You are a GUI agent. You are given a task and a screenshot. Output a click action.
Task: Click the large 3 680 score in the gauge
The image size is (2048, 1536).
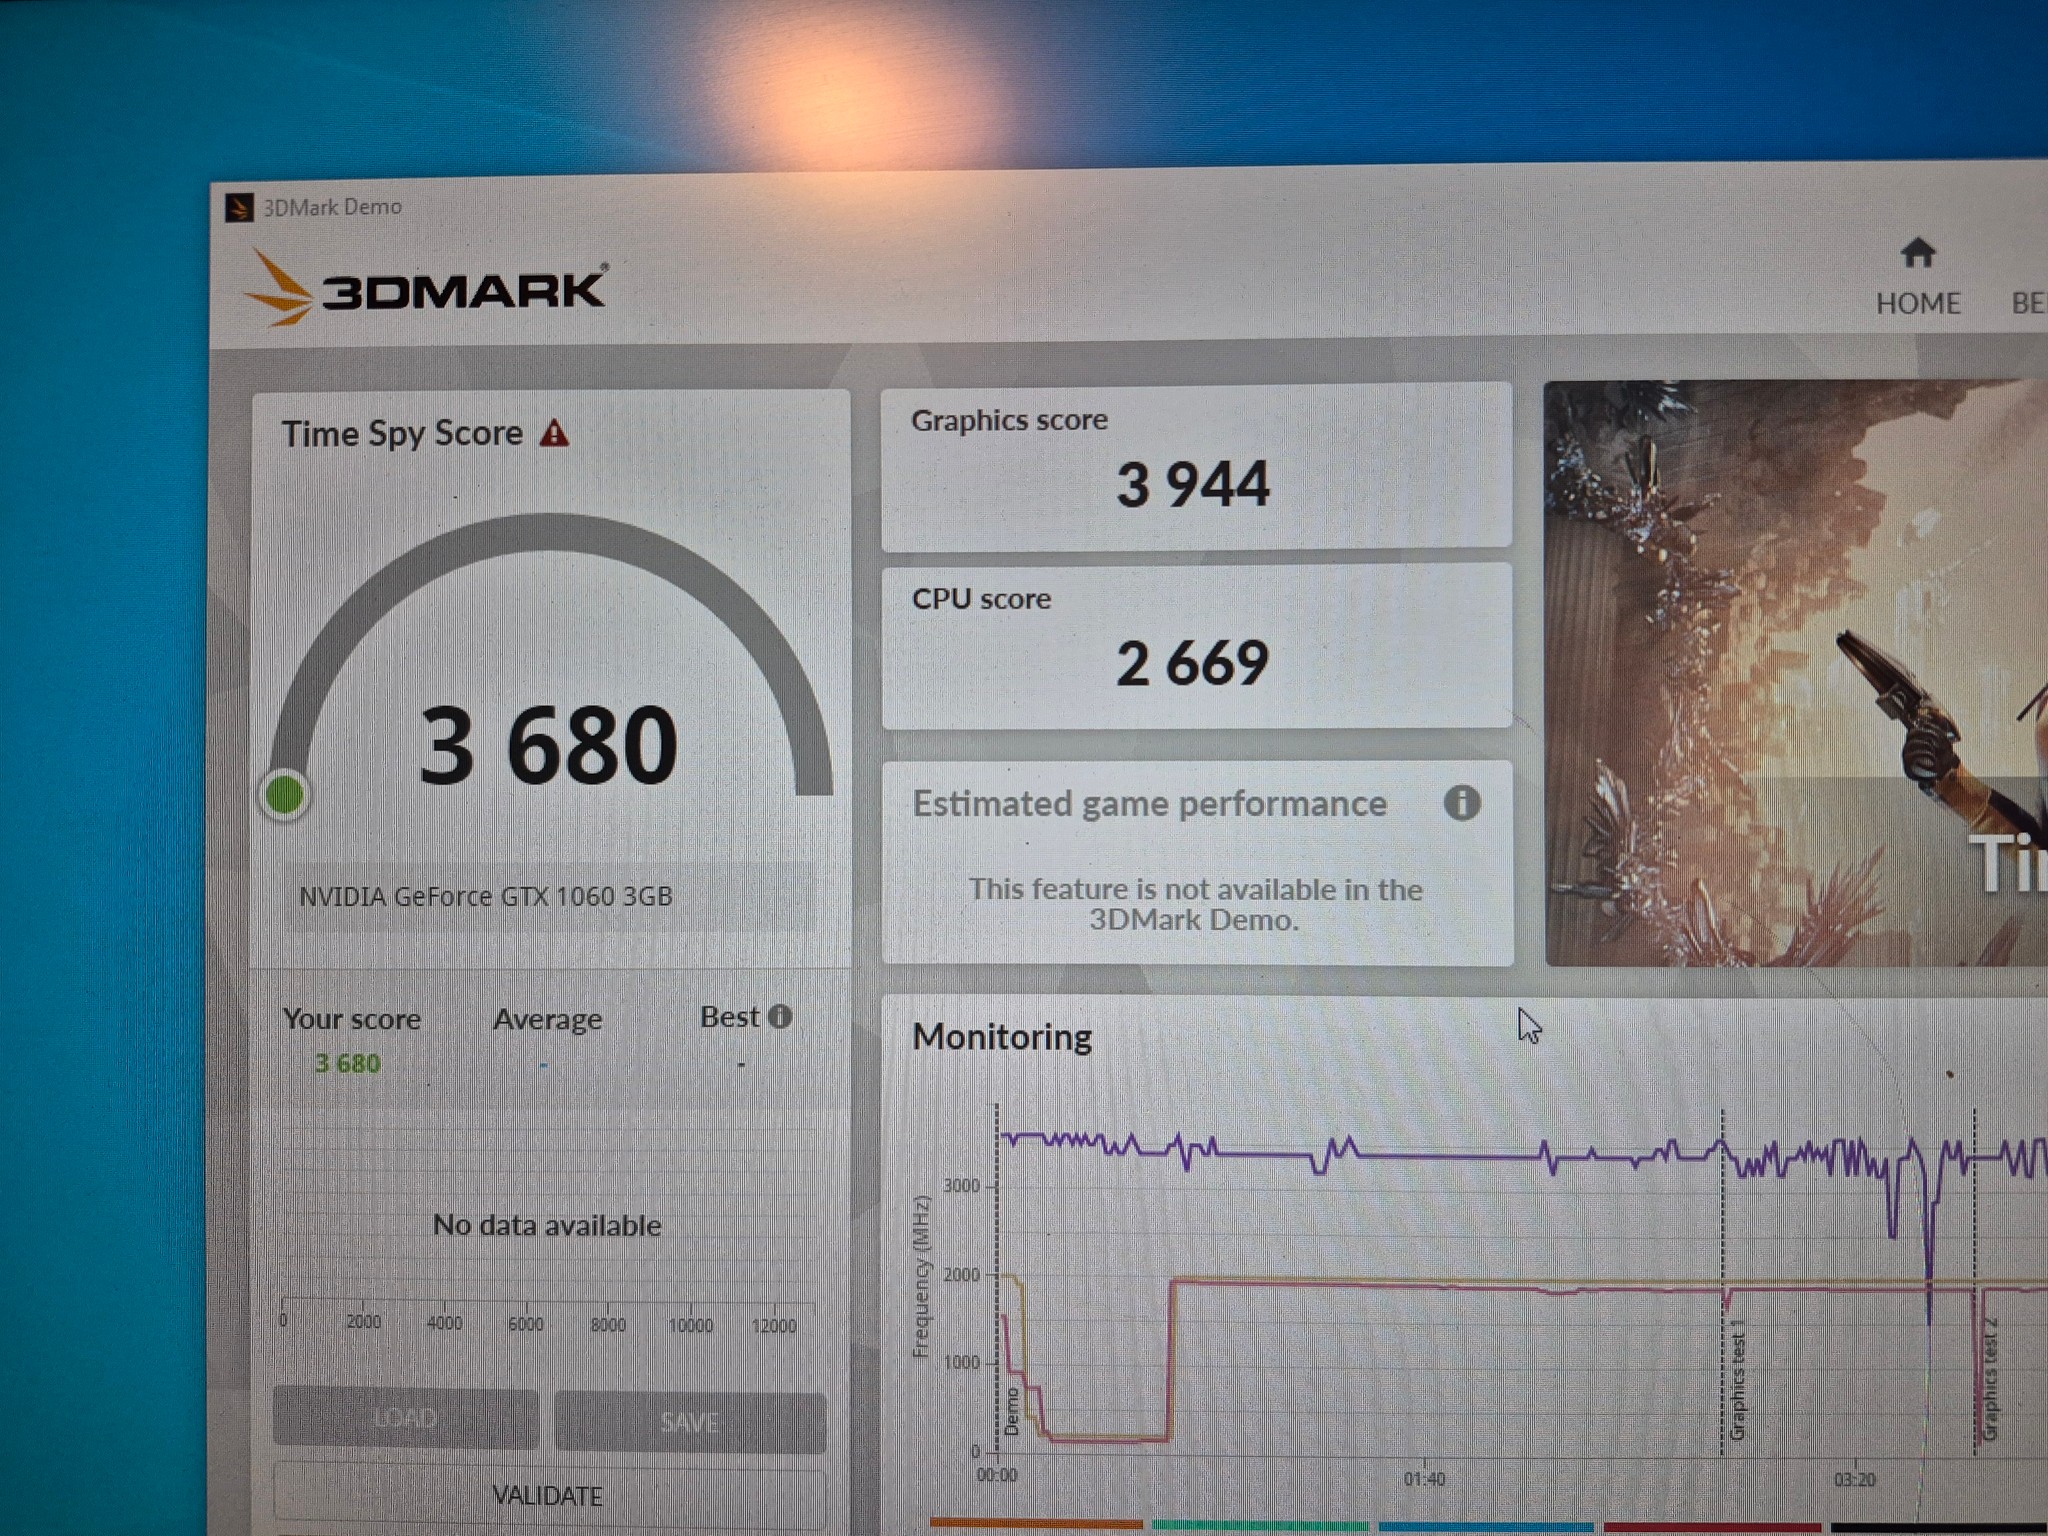pyautogui.click(x=548, y=744)
